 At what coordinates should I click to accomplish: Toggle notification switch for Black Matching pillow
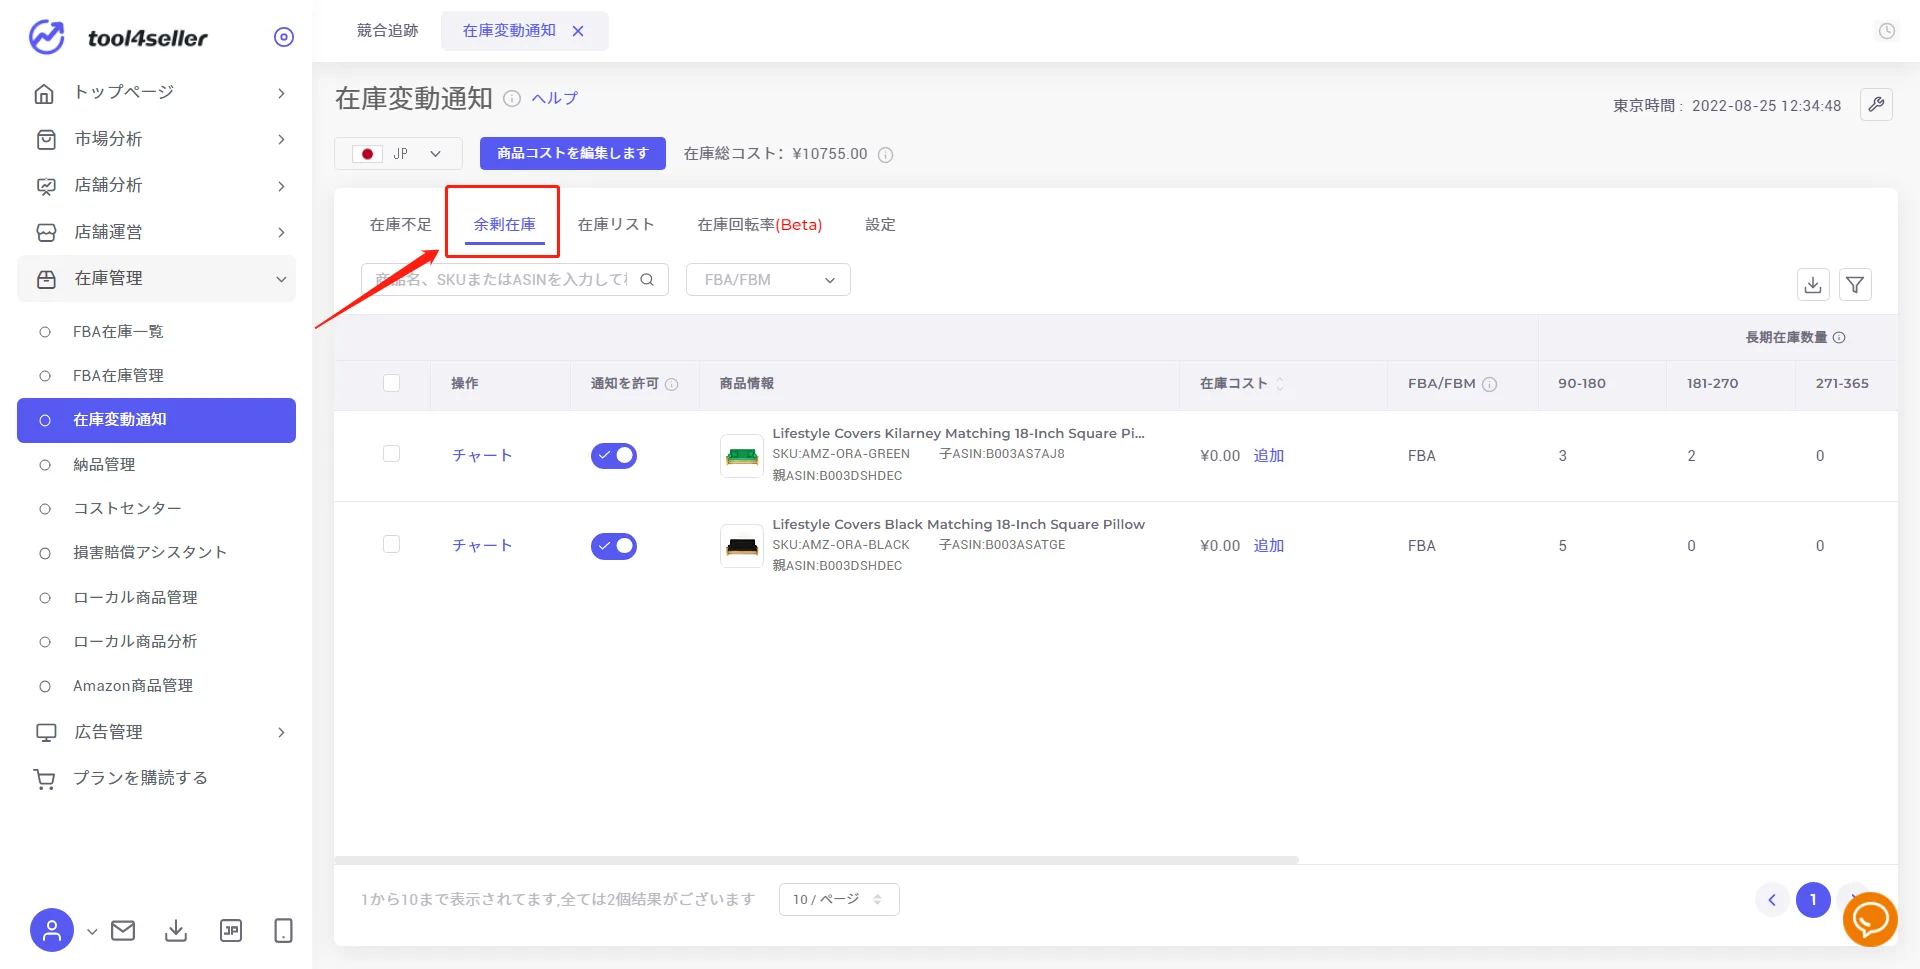(614, 546)
